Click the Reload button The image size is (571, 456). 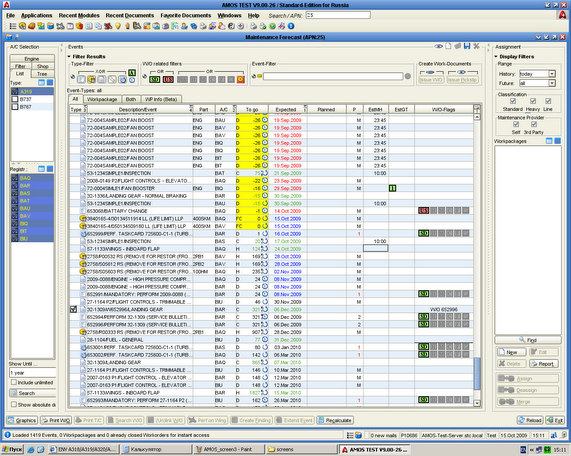[530, 420]
